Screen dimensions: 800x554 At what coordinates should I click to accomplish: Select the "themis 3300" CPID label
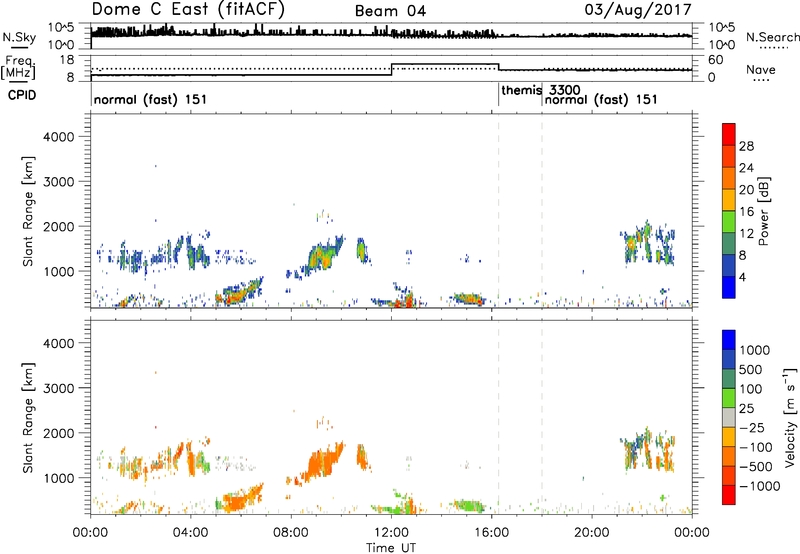(x=541, y=90)
